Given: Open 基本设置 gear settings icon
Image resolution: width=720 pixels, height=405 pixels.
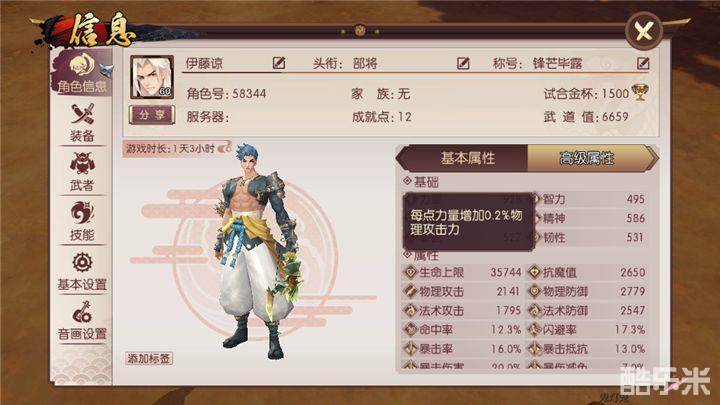Looking at the screenshot, I should pos(82,271).
